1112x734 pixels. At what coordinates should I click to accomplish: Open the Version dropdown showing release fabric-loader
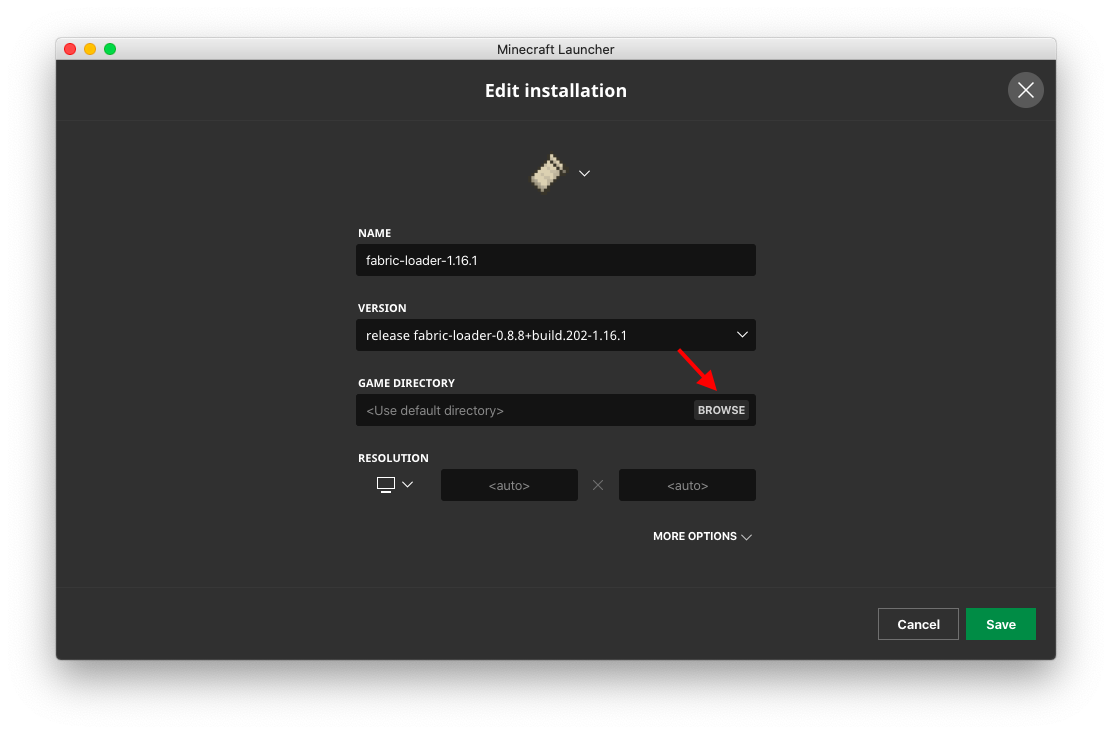[x=540, y=335]
